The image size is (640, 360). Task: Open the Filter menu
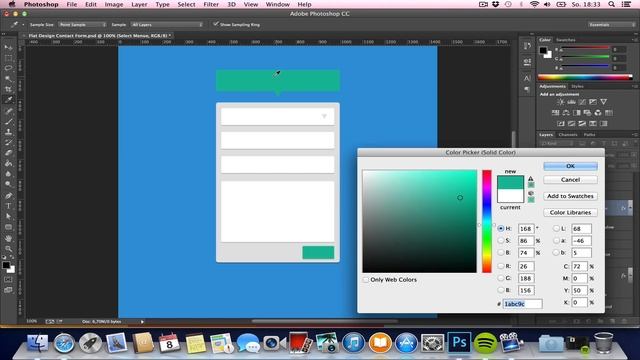211,4
